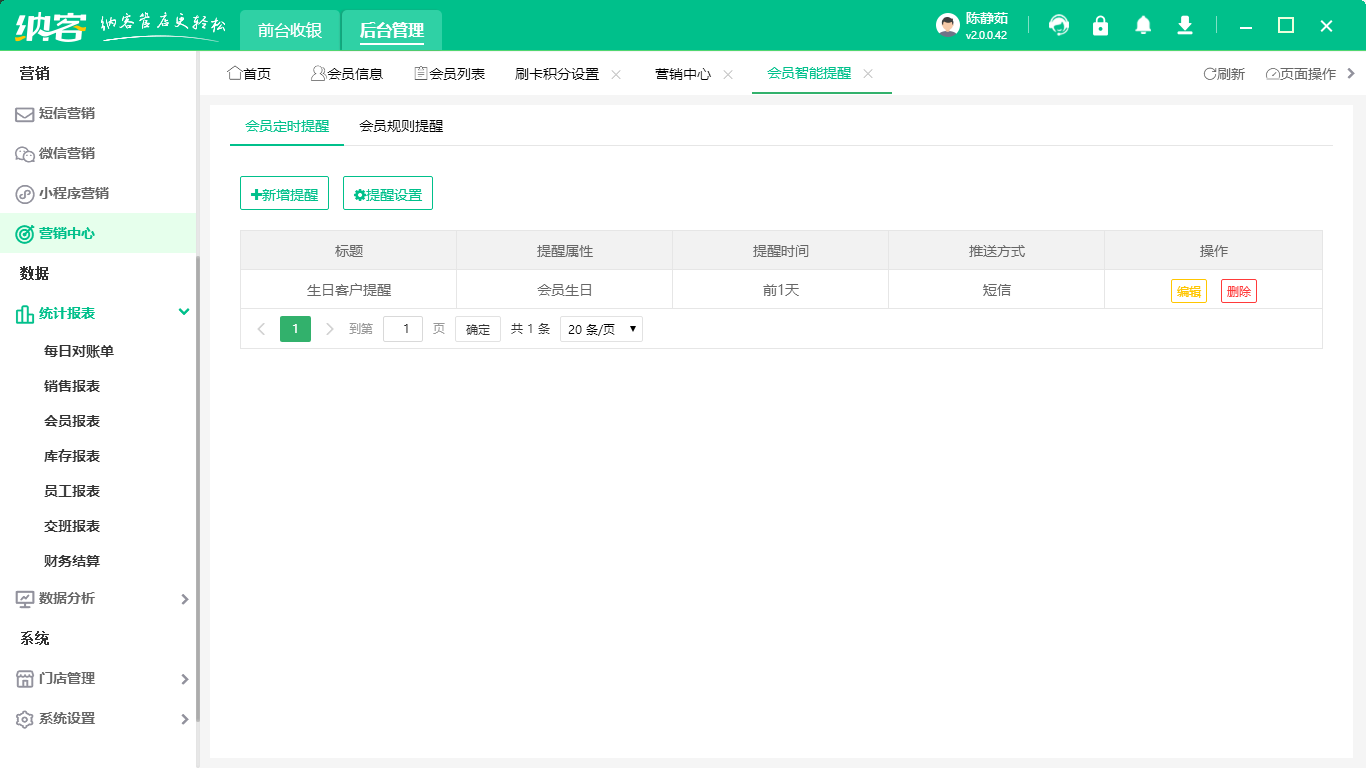Screen dimensions: 1366x768
Task: Expand the 数据分析 menu
Action: click(184, 599)
